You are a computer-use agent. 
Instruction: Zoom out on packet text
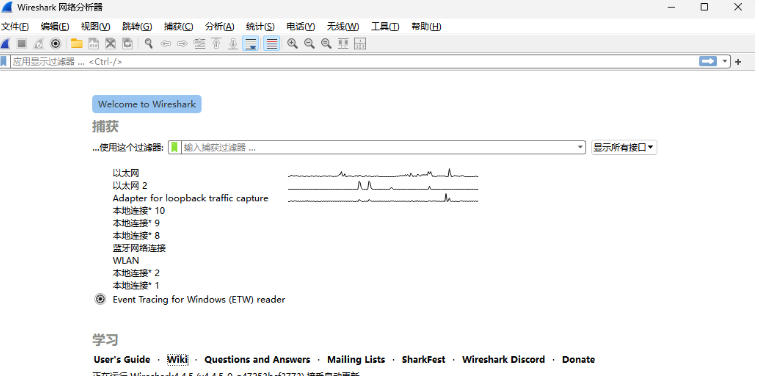309,44
